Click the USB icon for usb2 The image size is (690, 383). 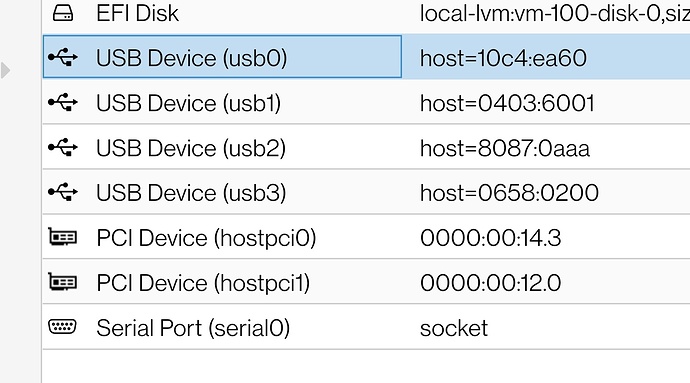63,147
